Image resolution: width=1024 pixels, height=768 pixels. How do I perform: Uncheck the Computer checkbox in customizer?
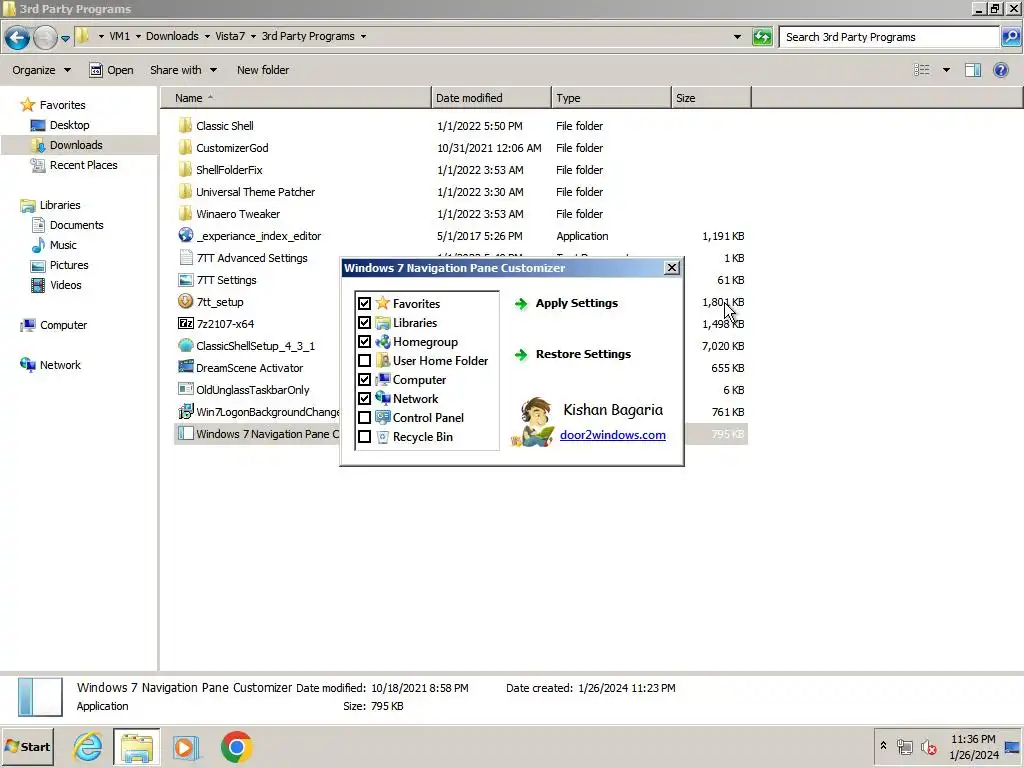coord(364,379)
